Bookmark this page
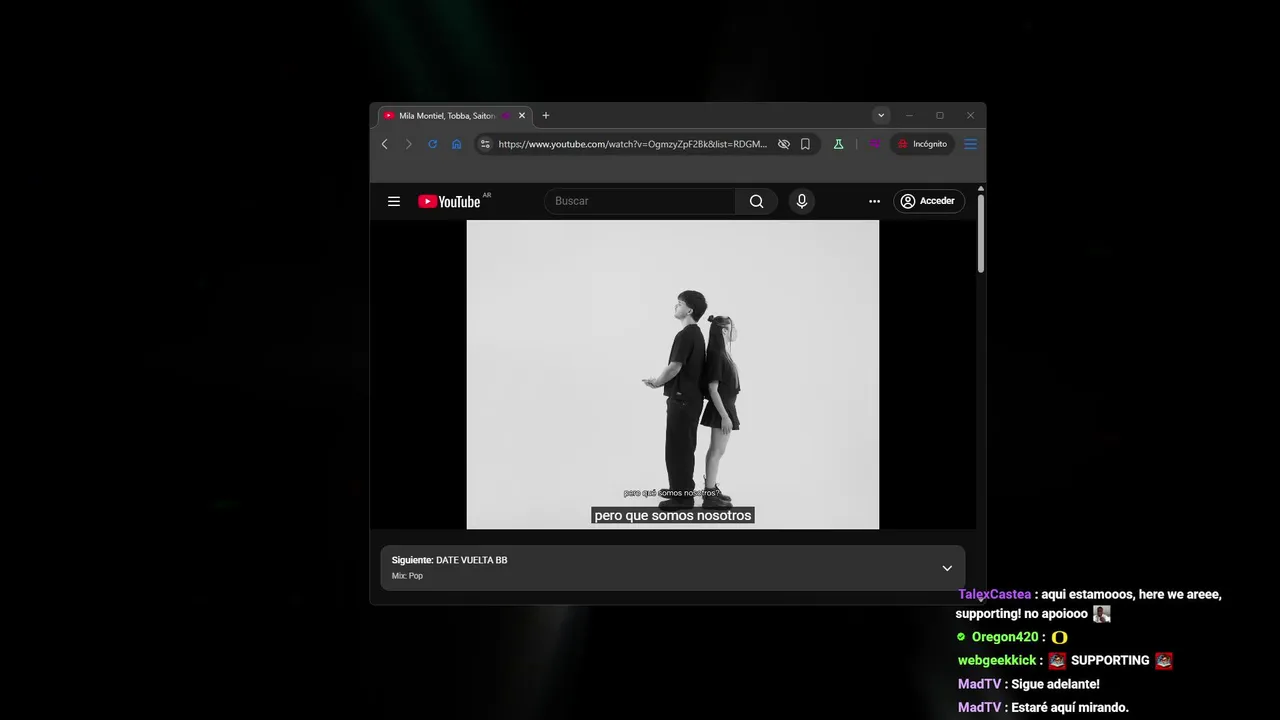Image resolution: width=1280 pixels, height=720 pixels. pyautogui.click(x=805, y=144)
